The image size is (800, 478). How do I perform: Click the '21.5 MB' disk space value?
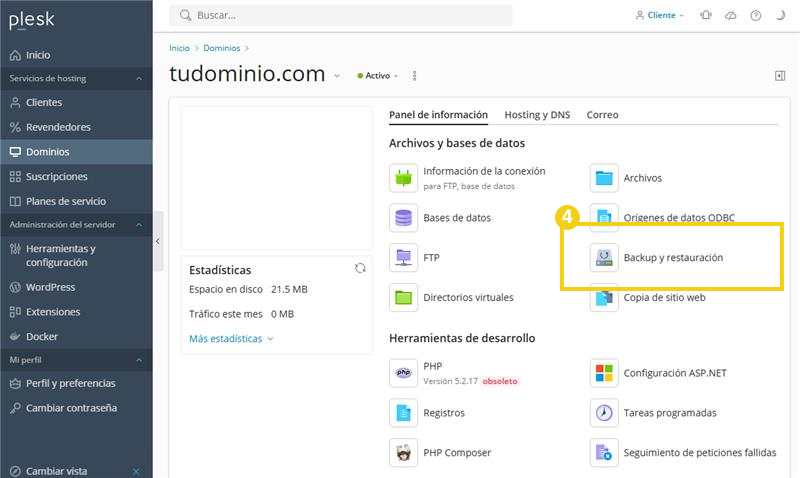tap(289, 289)
